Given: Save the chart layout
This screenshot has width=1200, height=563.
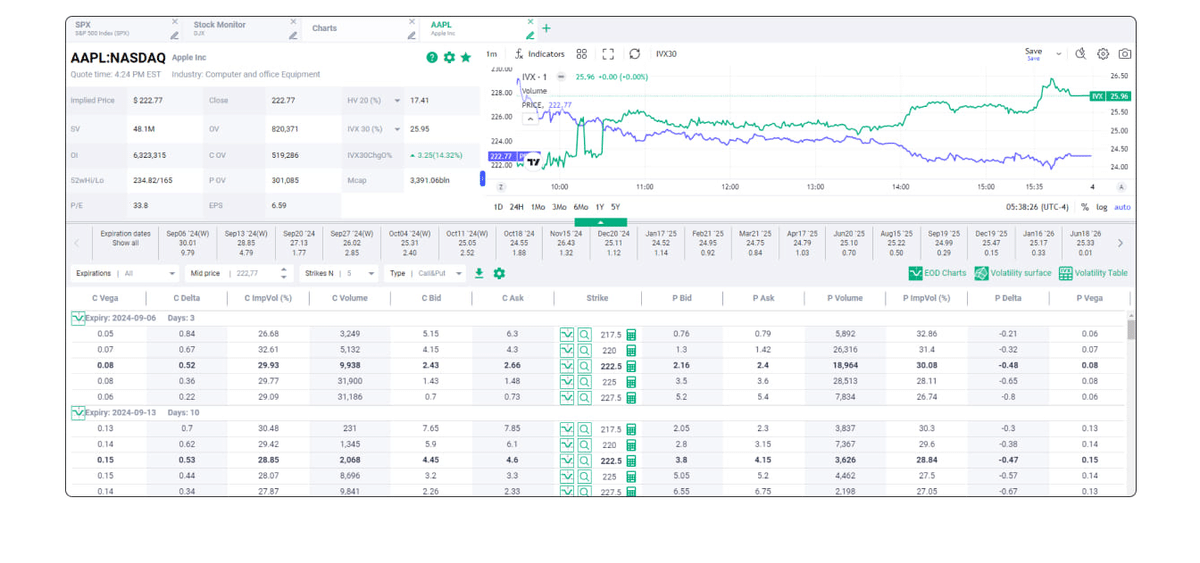Looking at the screenshot, I should tap(1033, 54).
